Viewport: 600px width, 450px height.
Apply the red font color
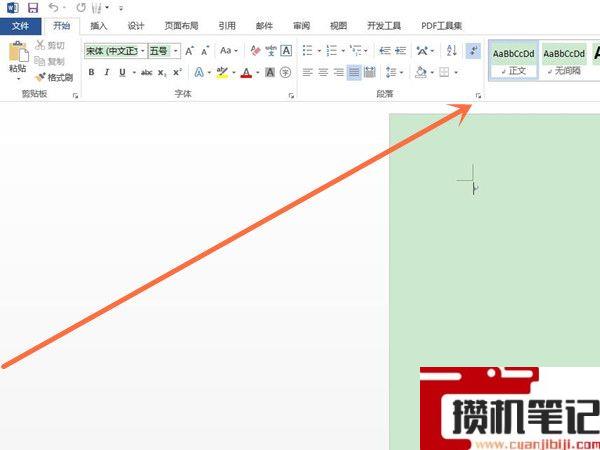[x=246, y=72]
